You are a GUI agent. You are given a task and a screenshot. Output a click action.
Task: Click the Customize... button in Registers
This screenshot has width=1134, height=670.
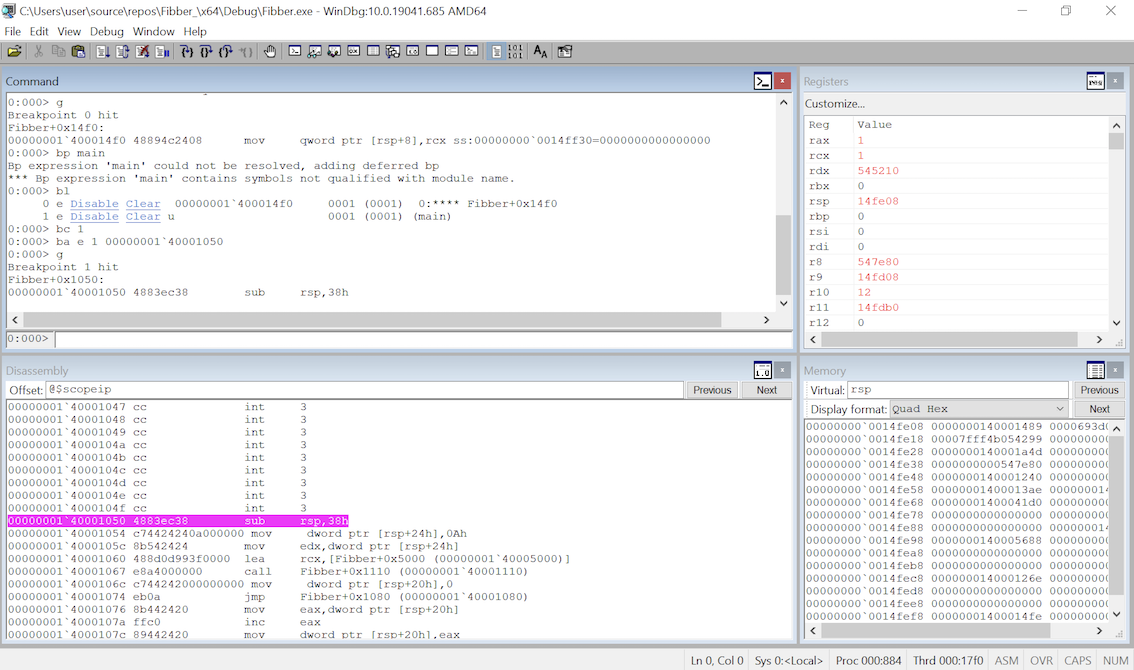point(835,103)
